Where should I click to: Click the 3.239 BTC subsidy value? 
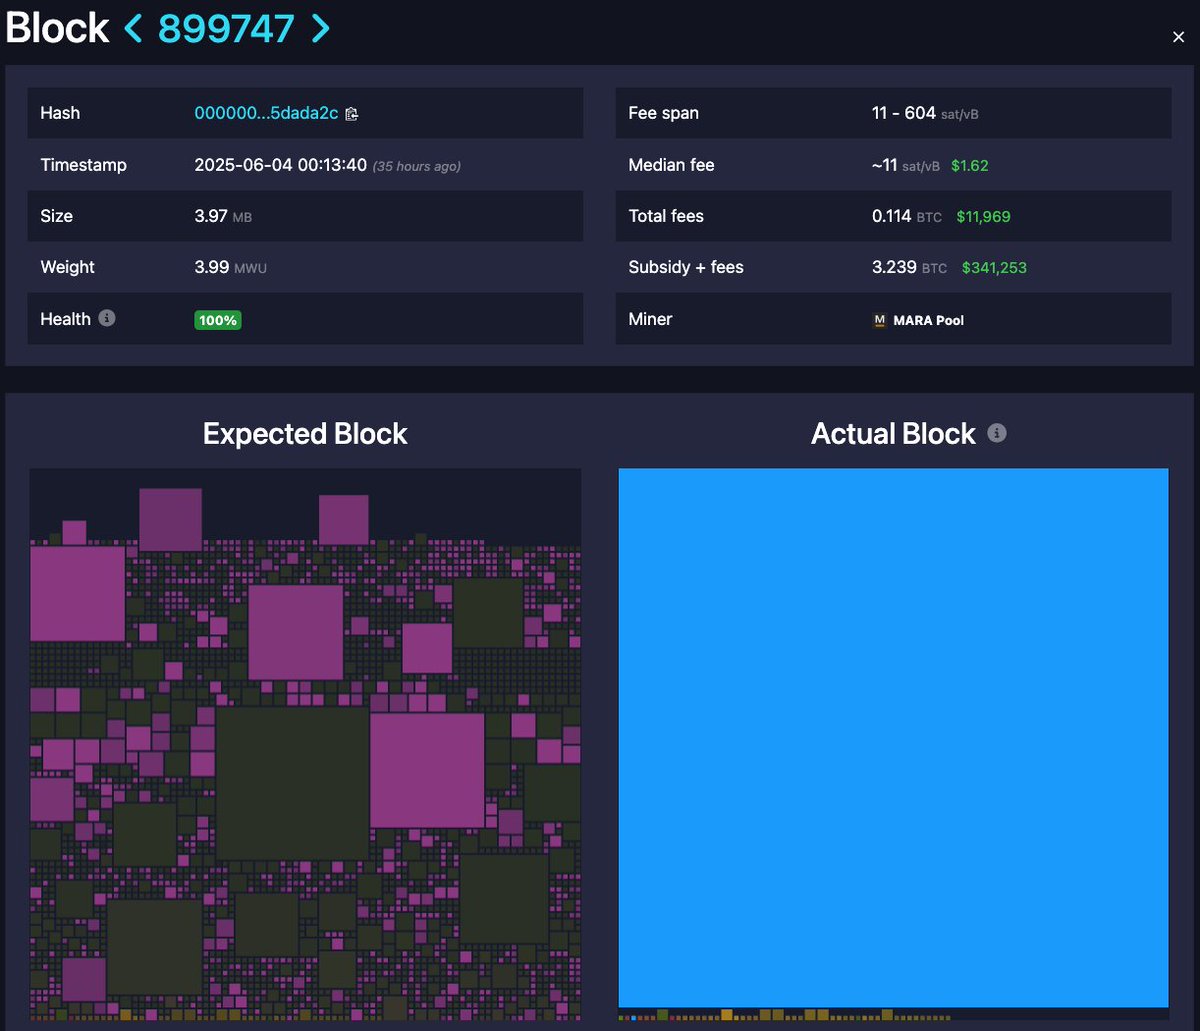click(909, 267)
